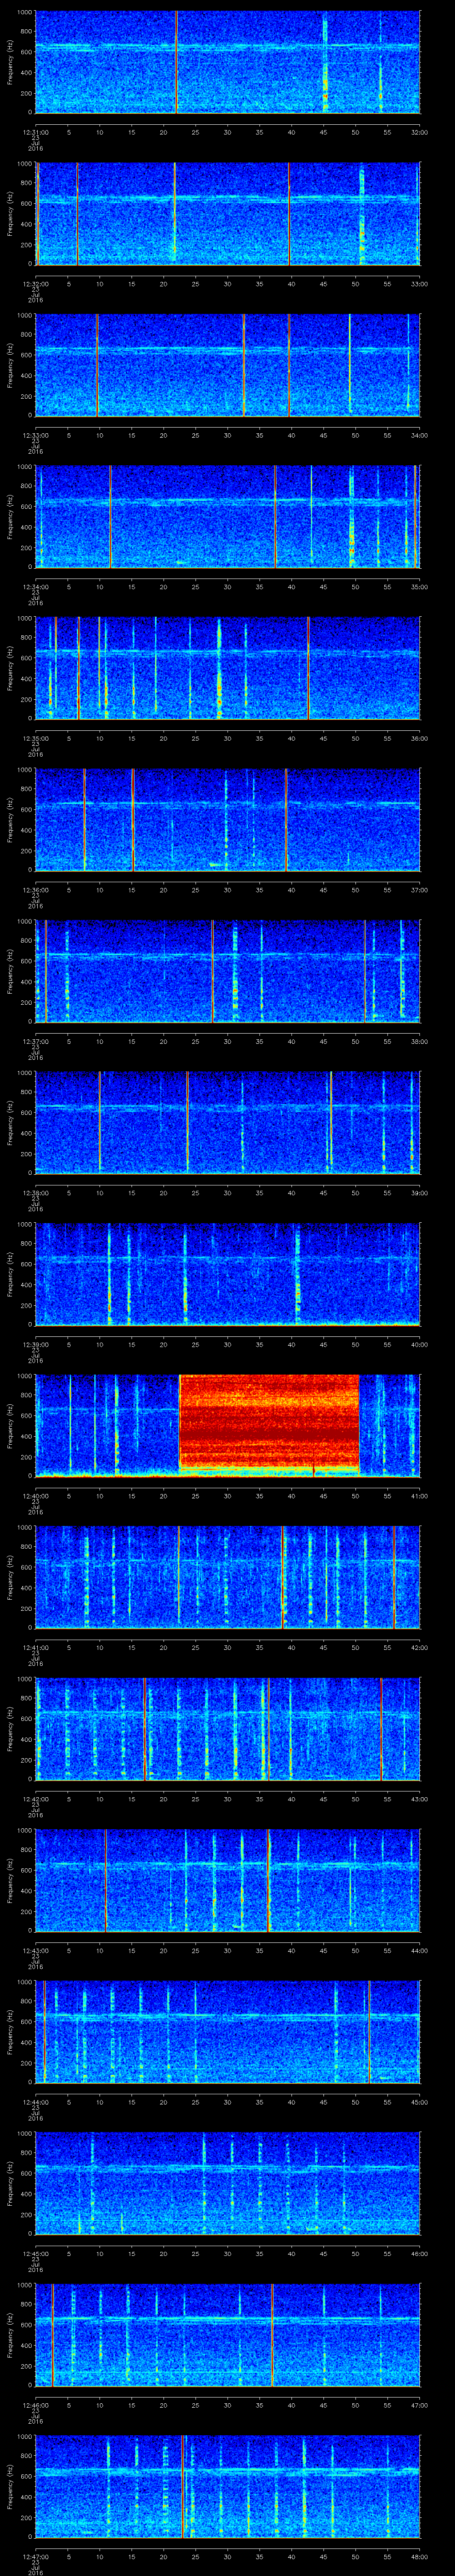Click the "39:00" end time label
455x2576 pixels.
pyautogui.click(x=419, y=1192)
